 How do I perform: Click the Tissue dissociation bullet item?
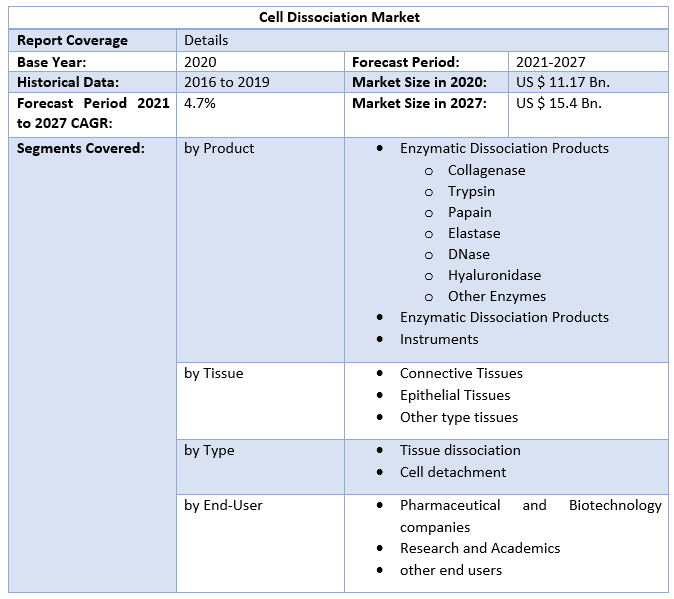point(460,450)
